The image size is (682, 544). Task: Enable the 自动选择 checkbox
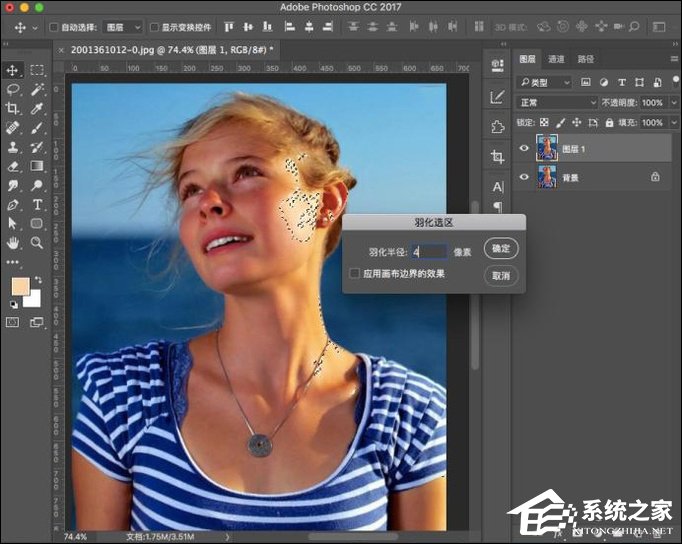click(x=53, y=27)
